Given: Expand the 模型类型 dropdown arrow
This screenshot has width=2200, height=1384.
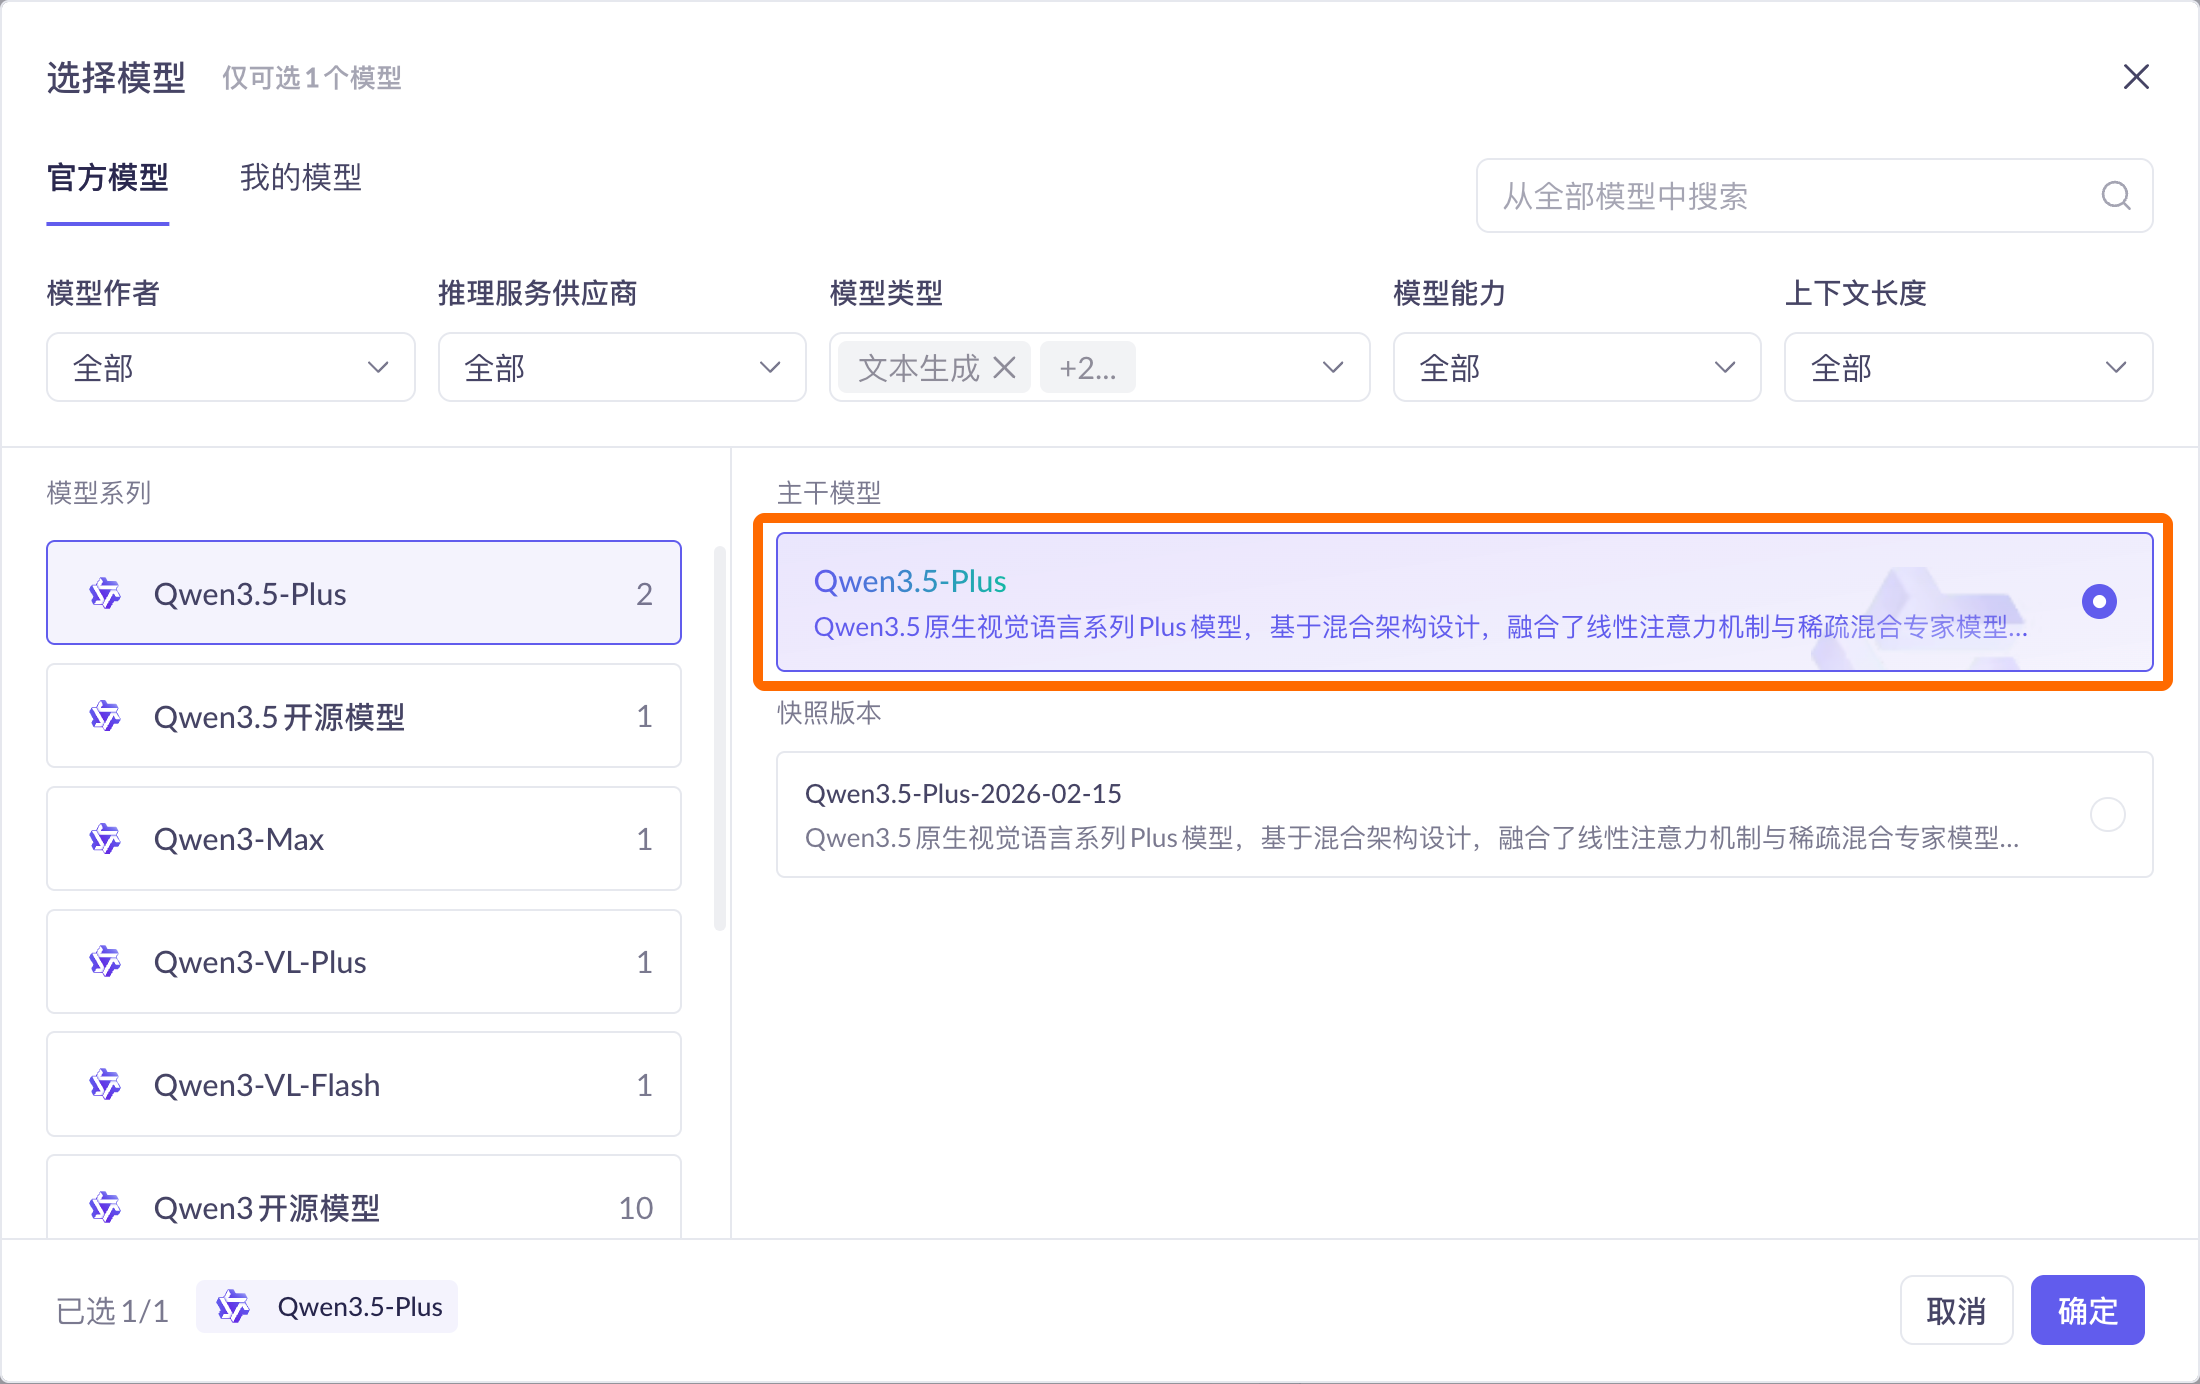Looking at the screenshot, I should point(1332,367).
